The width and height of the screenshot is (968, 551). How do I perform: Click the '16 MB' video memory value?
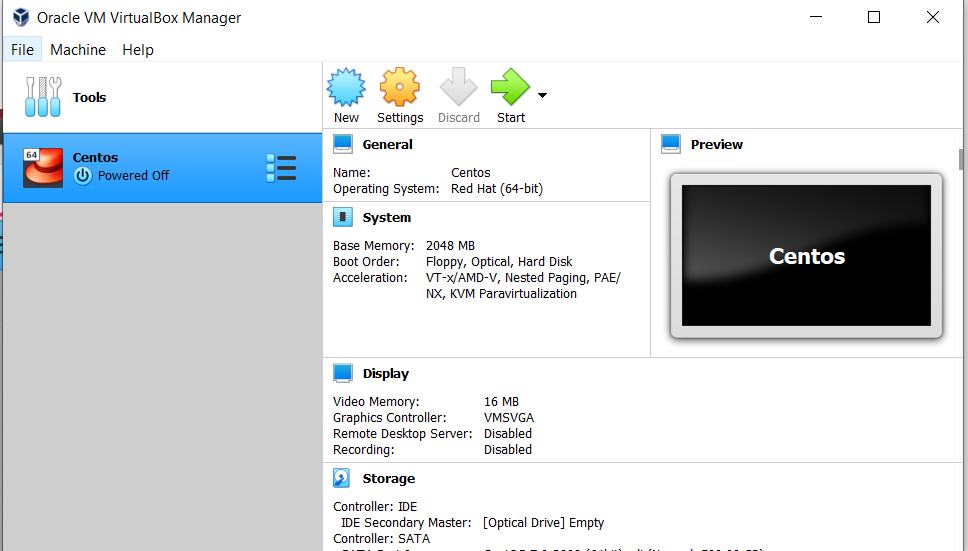pyautogui.click(x=501, y=402)
